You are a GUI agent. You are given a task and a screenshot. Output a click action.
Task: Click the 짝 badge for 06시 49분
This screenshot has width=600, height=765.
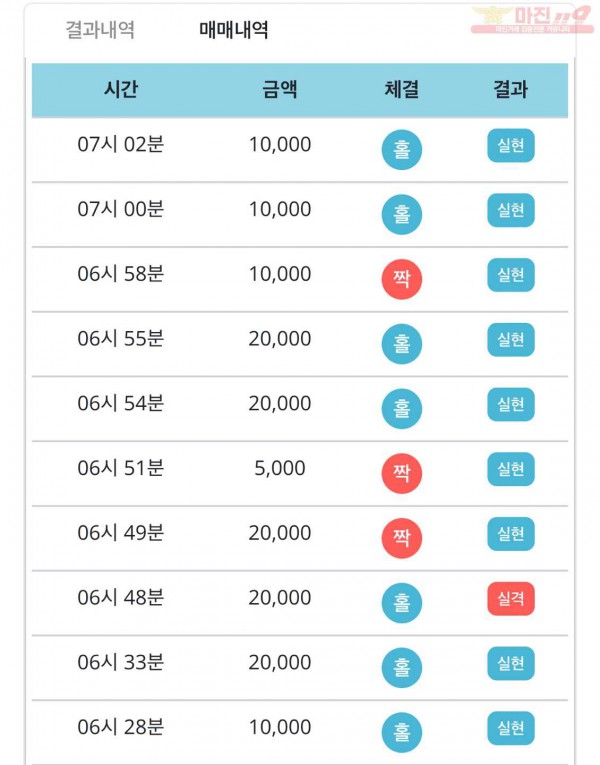[x=401, y=538]
